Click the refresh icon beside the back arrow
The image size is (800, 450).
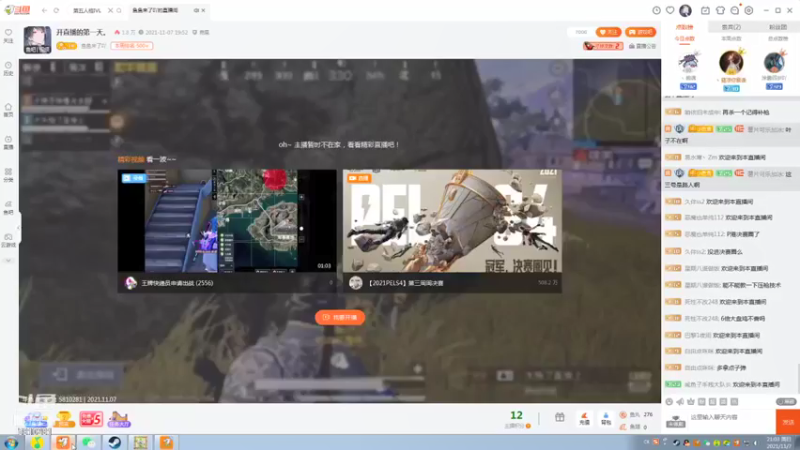(x=56, y=10)
